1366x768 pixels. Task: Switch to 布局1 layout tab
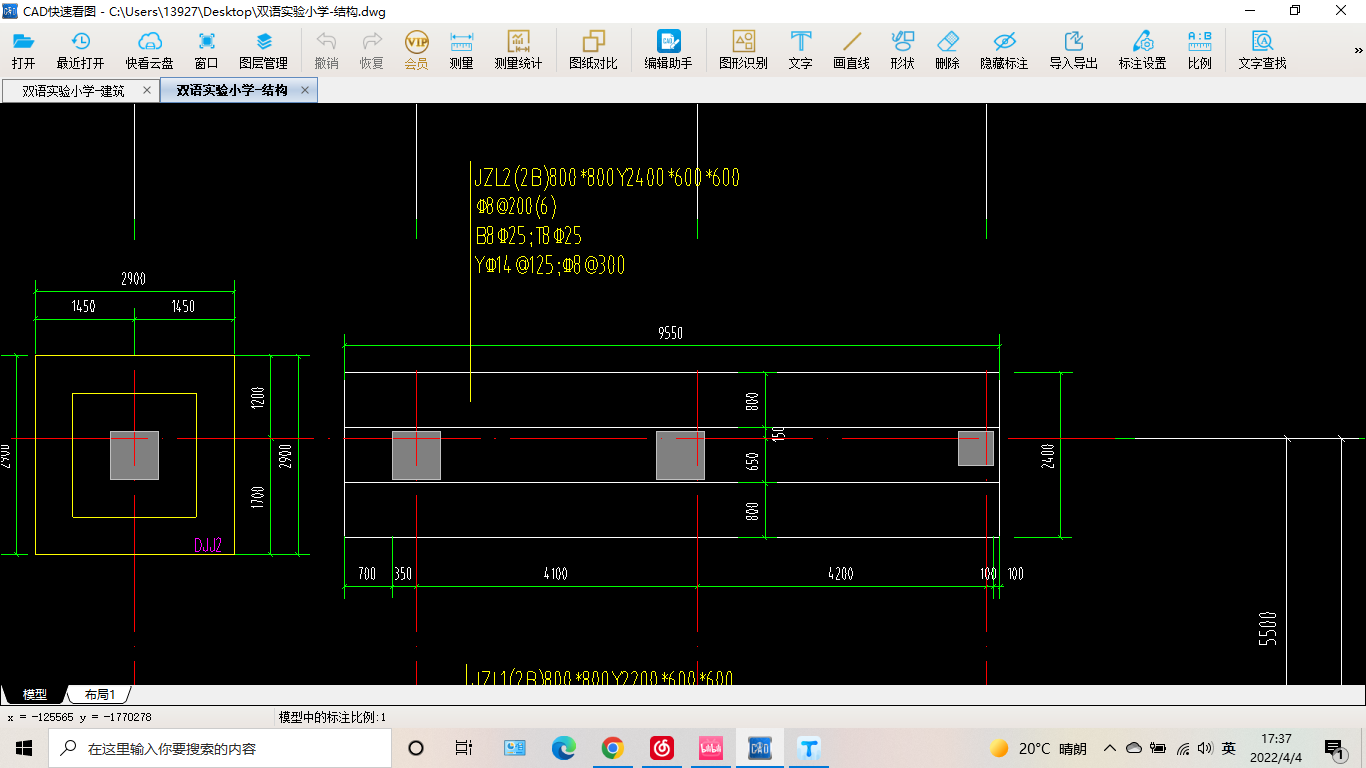point(99,694)
